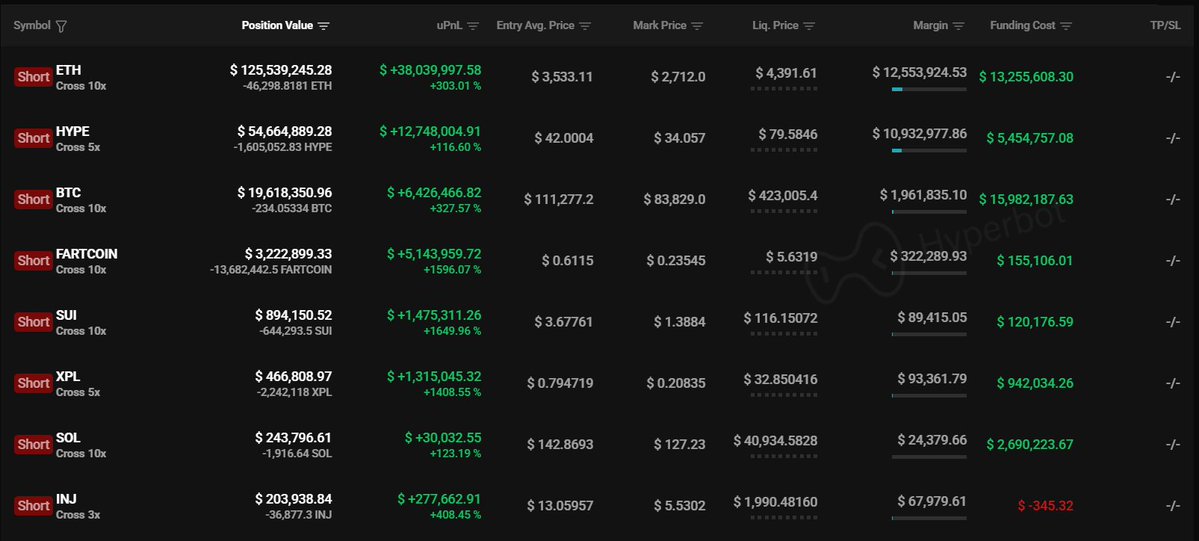Image resolution: width=1199 pixels, height=541 pixels.
Task: Select the SUI symbol name
Action: point(67,315)
